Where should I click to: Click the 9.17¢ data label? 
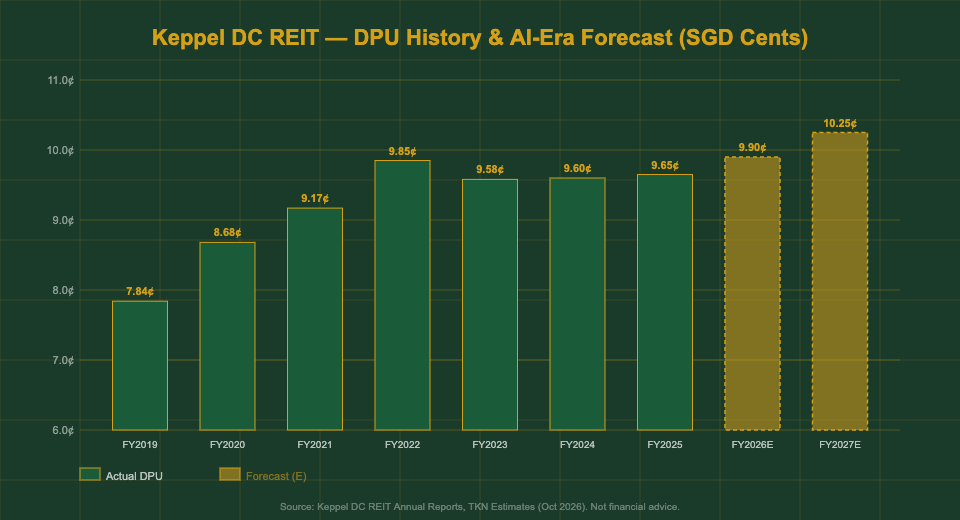(315, 198)
